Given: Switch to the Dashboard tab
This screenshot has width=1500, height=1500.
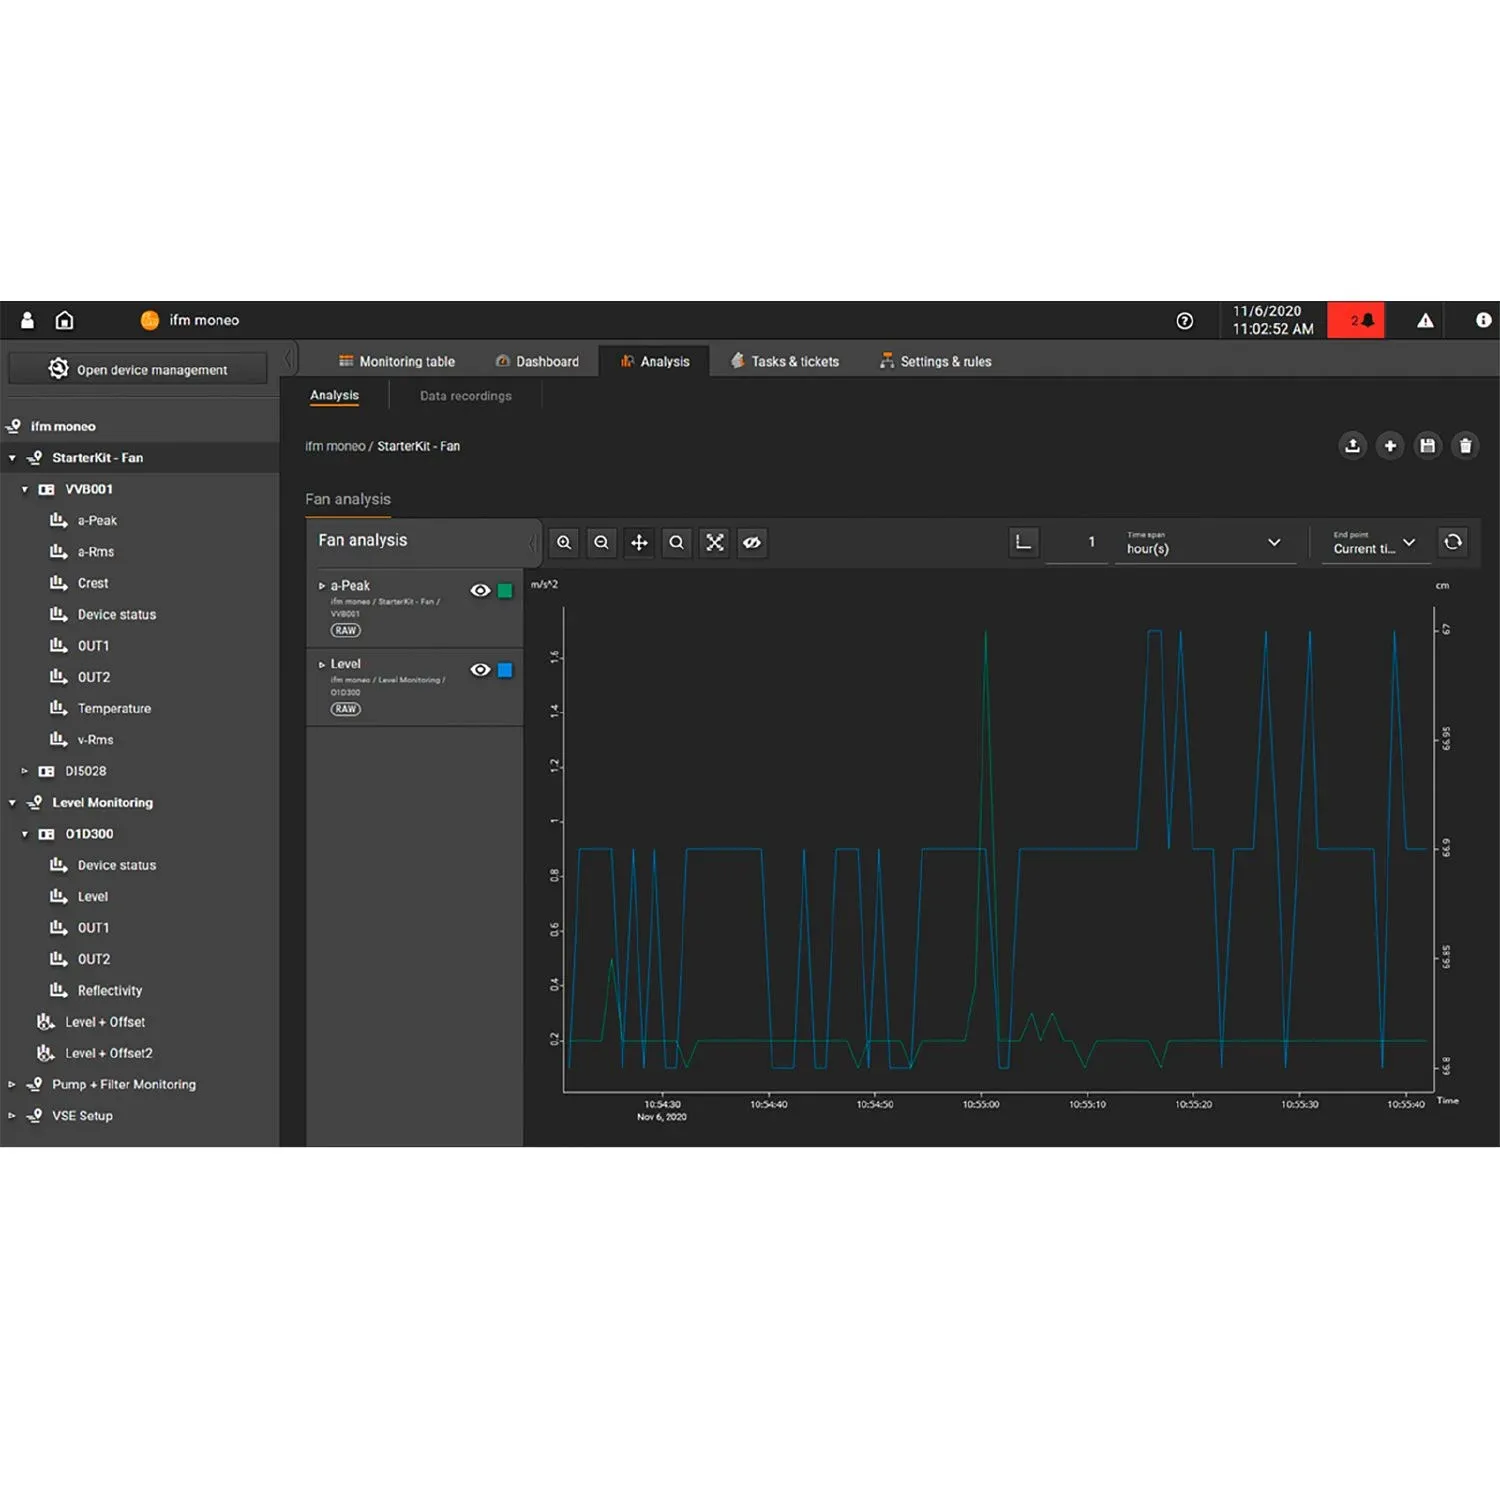Looking at the screenshot, I should pyautogui.click(x=537, y=362).
